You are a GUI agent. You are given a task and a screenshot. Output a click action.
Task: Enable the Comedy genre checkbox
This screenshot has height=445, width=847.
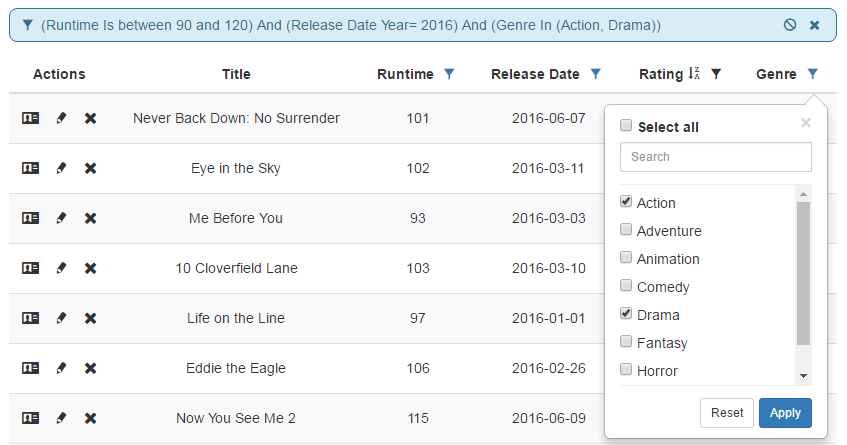tap(626, 286)
